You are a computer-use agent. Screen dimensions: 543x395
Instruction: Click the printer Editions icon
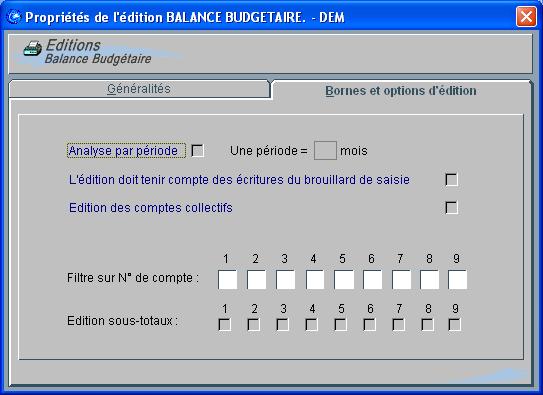click(33, 48)
